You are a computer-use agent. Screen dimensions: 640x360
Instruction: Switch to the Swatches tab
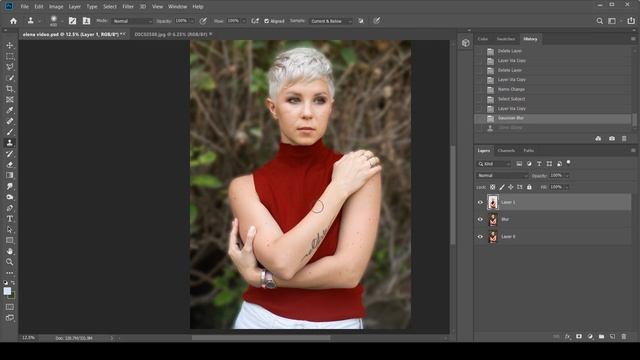(506, 39)
